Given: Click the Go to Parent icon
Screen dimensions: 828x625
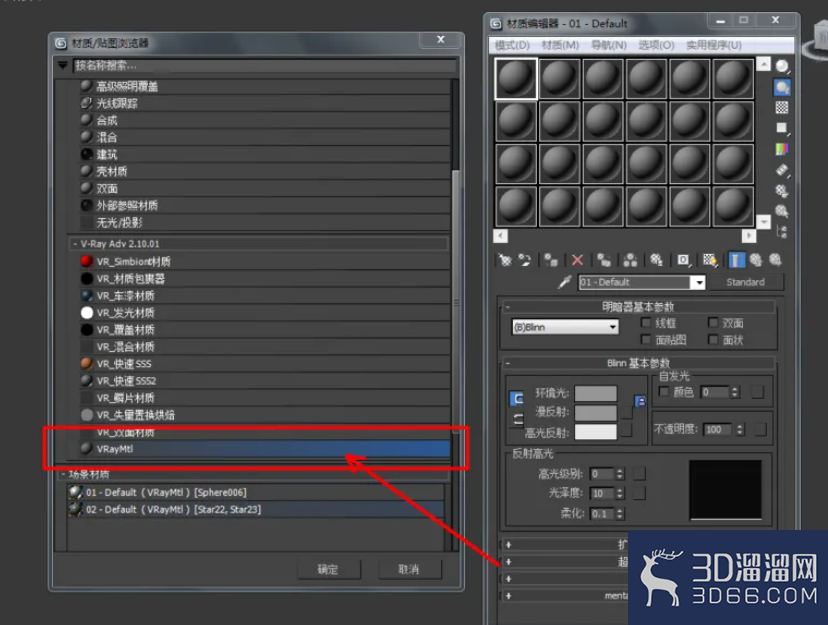Looking at the screenshot, I should point(756,260).
